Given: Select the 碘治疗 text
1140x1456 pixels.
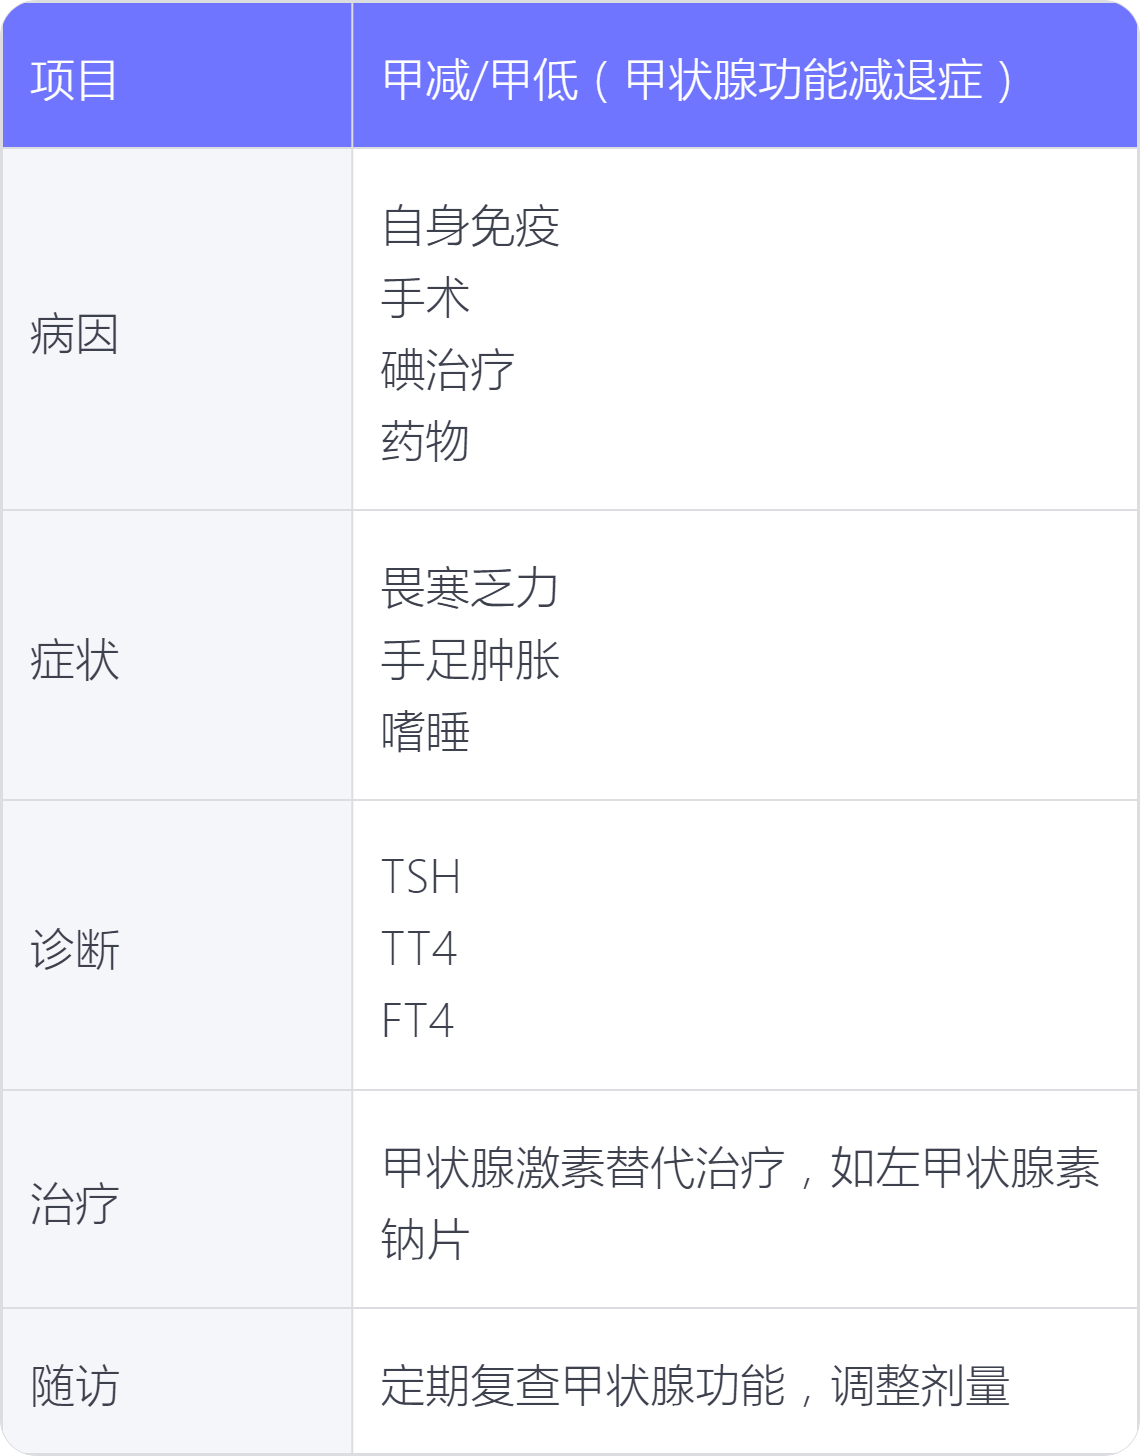Looking at the screenshot, I should tap(448, 370).
